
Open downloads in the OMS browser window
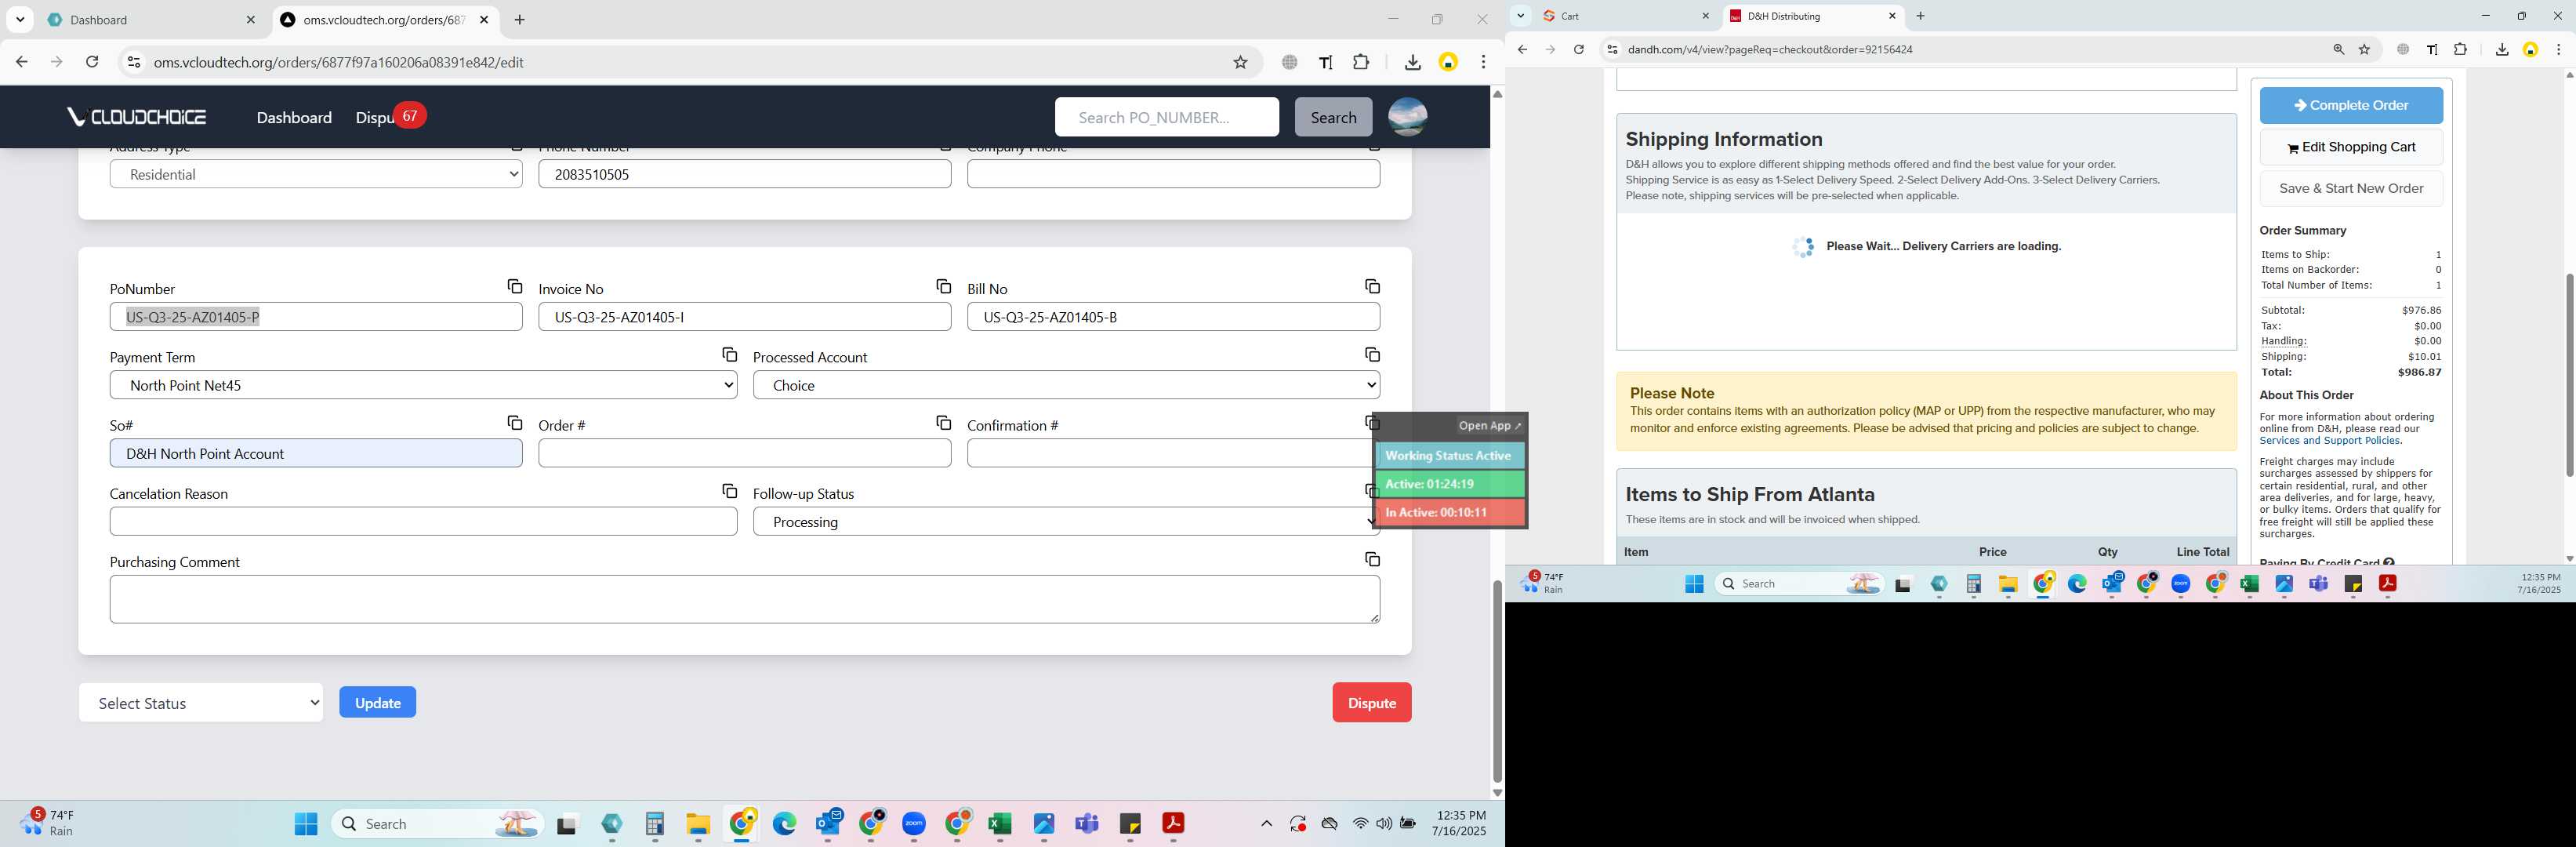click(x=1412, y=62)
